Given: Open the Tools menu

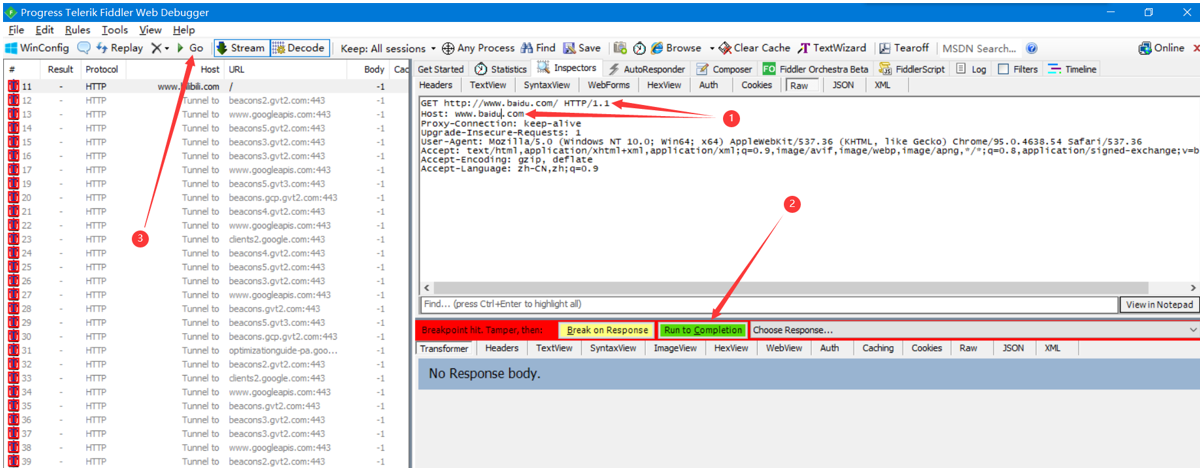Looking at the screenshot, I should [115, 30].
